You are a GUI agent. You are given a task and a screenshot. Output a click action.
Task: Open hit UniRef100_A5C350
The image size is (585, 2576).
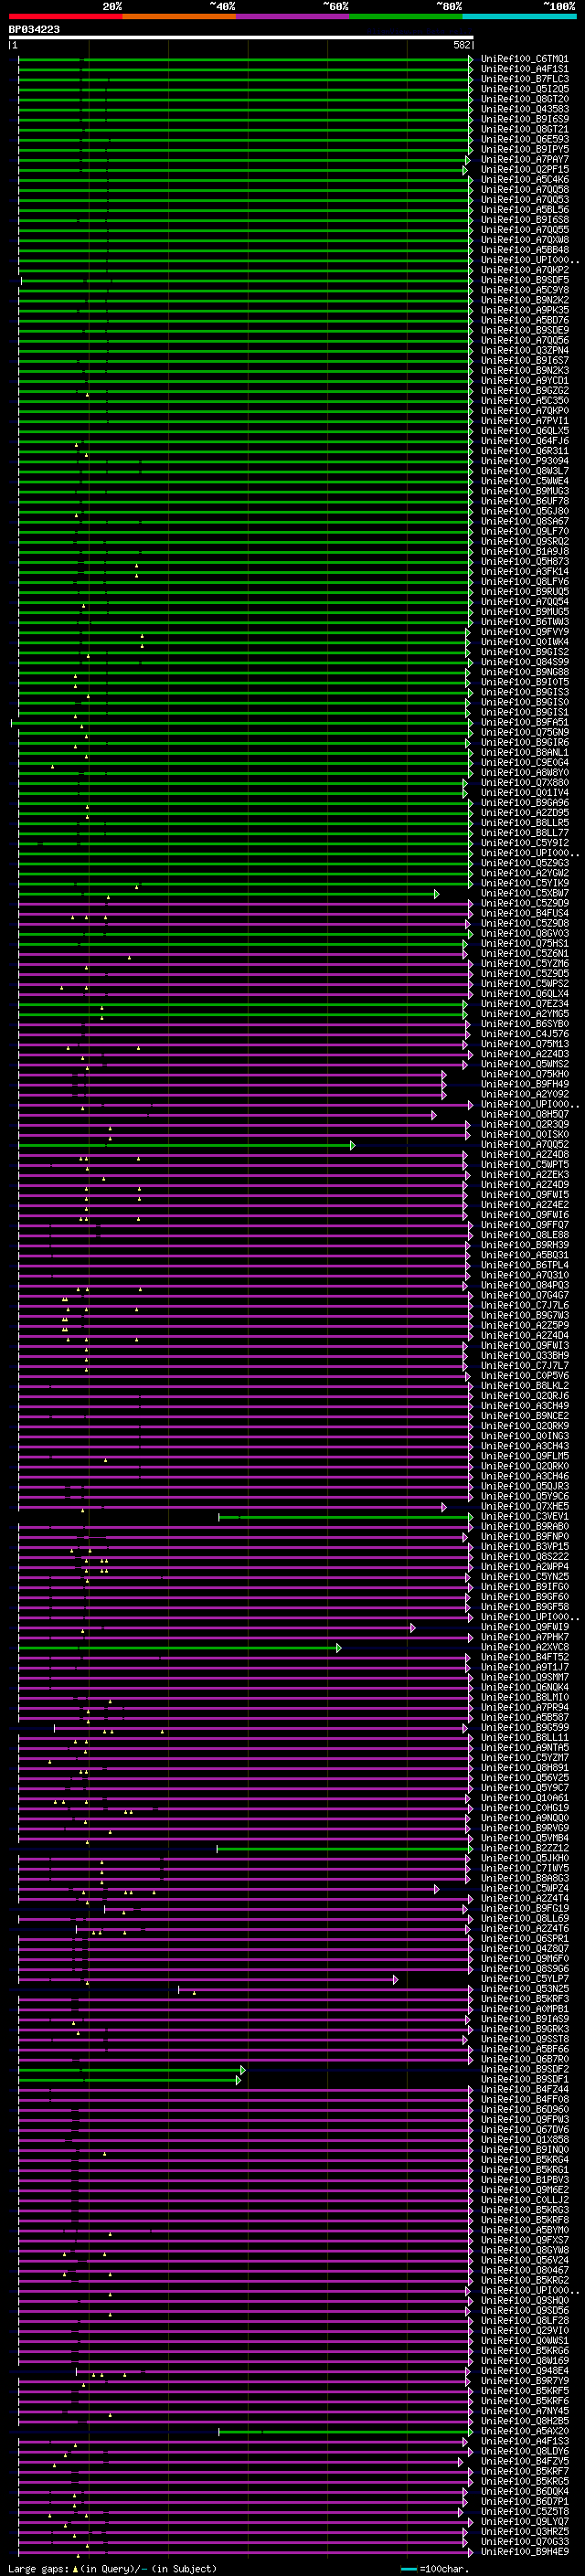click(524, 401)
